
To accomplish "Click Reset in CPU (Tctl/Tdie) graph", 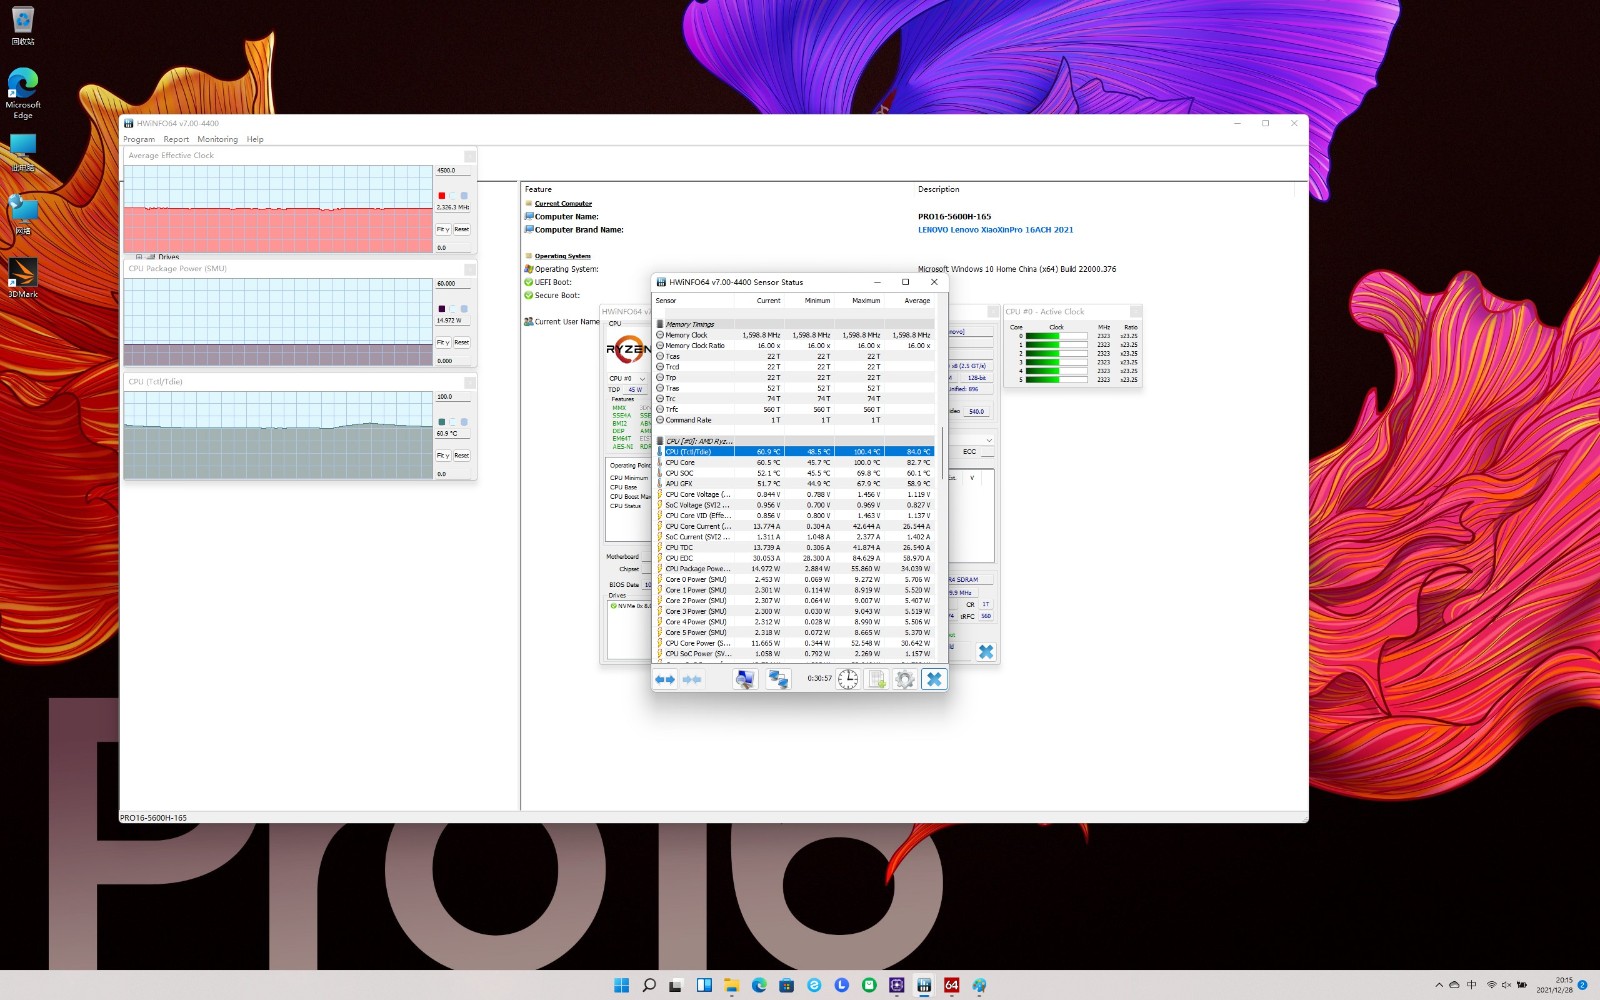I will point(461,455).
